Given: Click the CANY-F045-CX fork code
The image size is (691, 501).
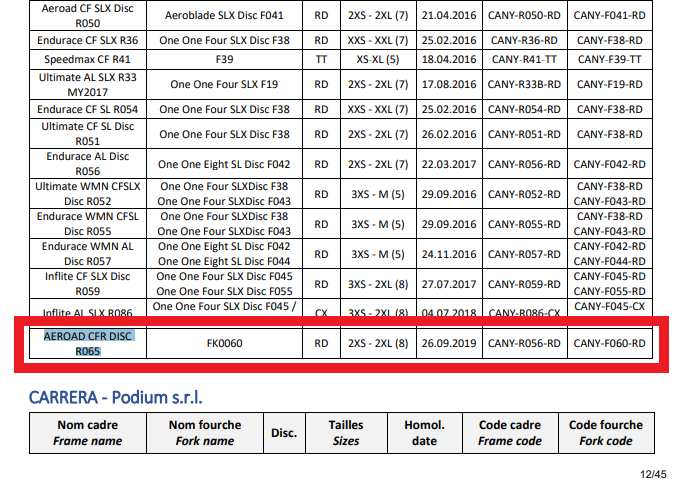Looking at the screenshot, I should (x=609, y=306).
